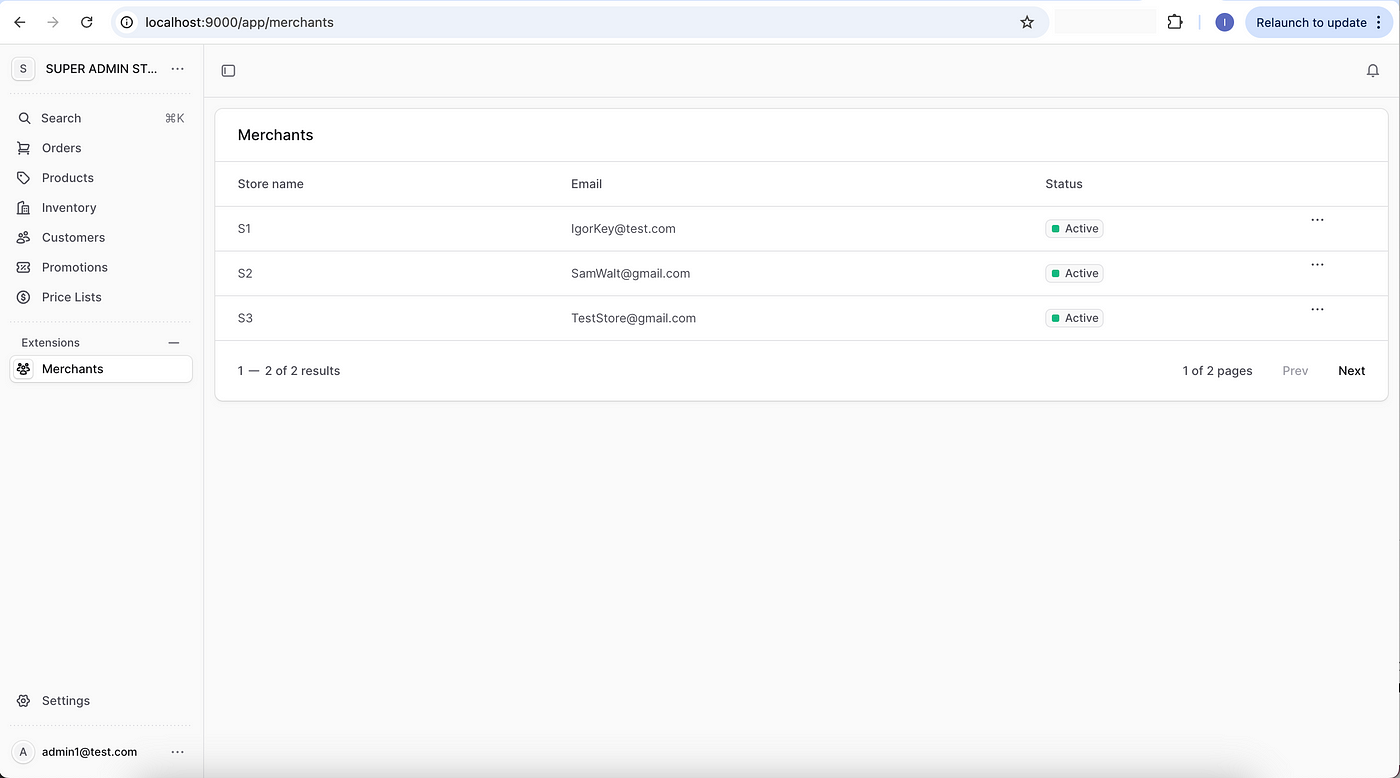Click the Store name column header

pyautogui.click(x=271, y=184)
